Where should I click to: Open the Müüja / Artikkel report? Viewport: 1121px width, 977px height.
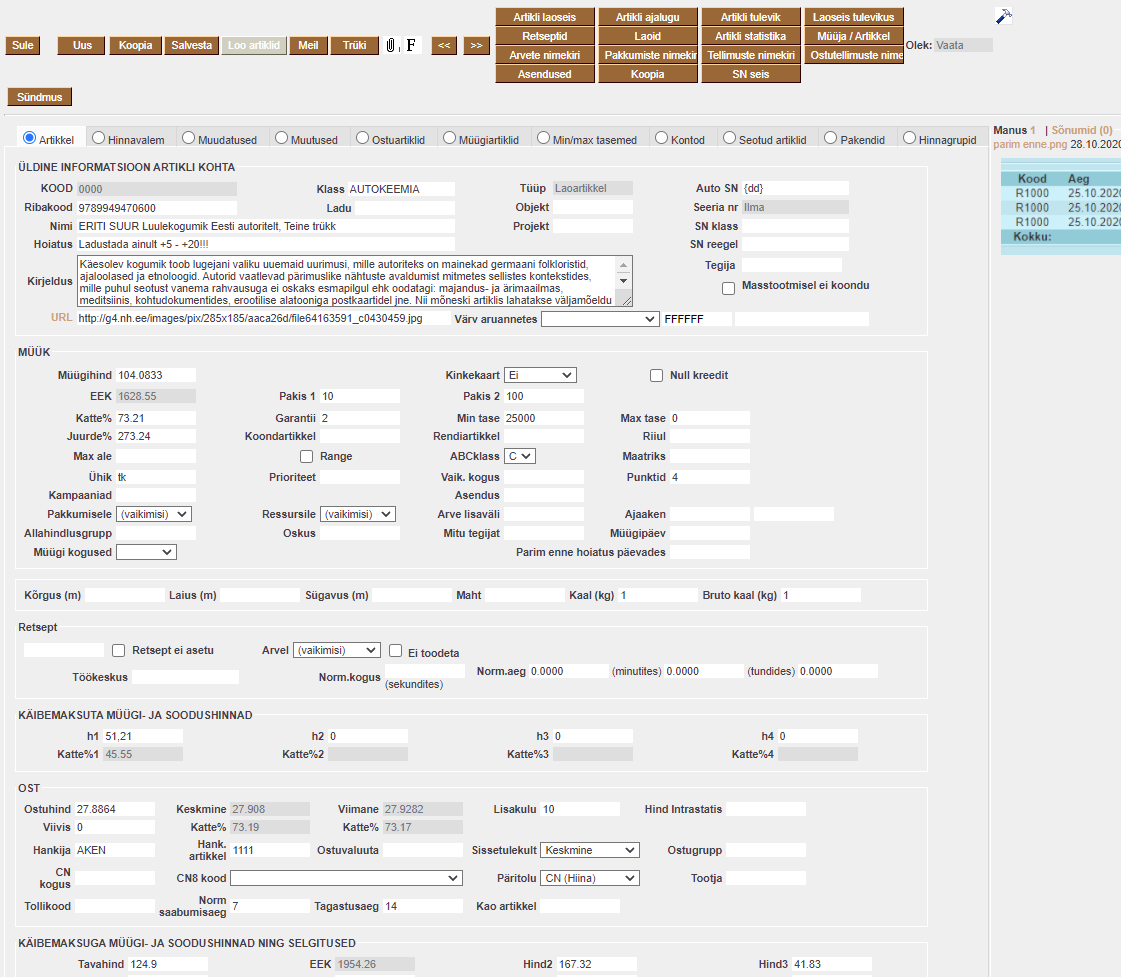coord(854,36)
